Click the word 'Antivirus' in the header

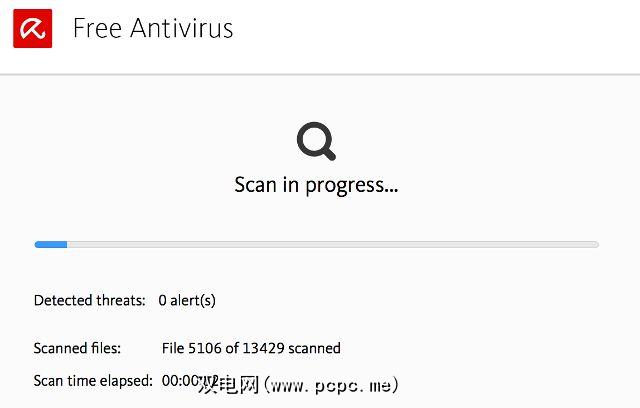[x=180, y=28]
